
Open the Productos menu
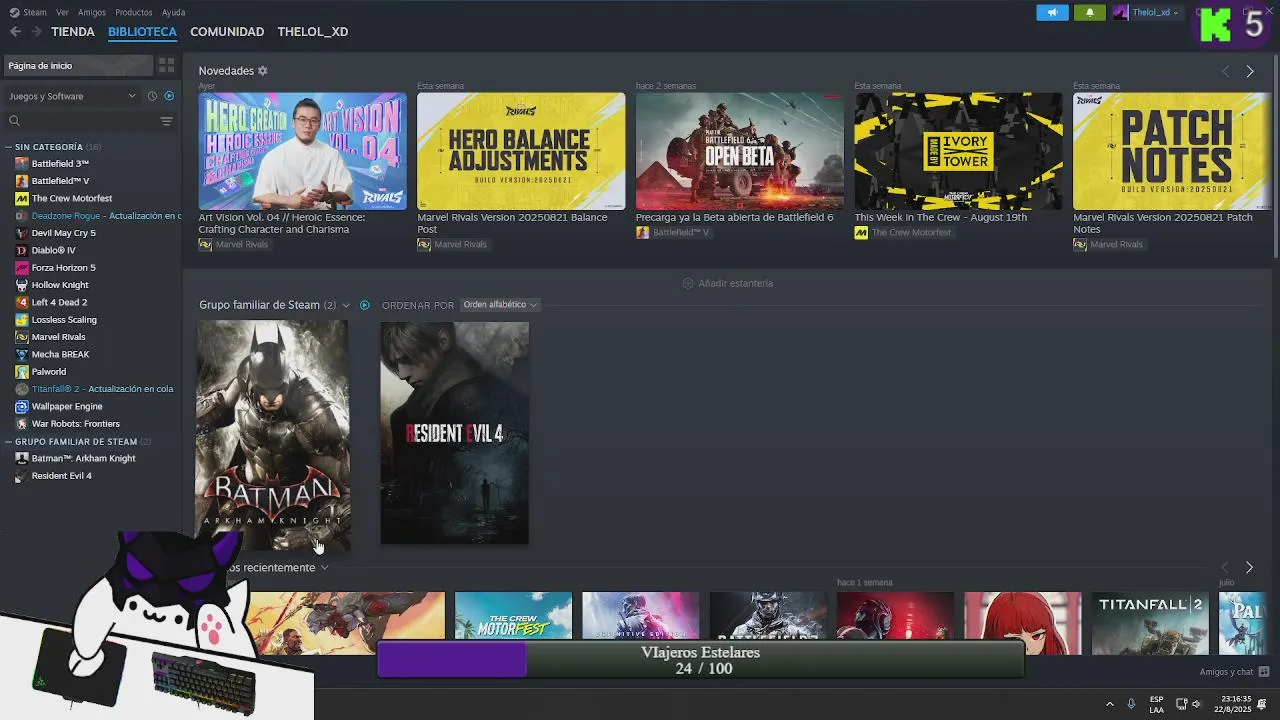[x=134, y=12]
